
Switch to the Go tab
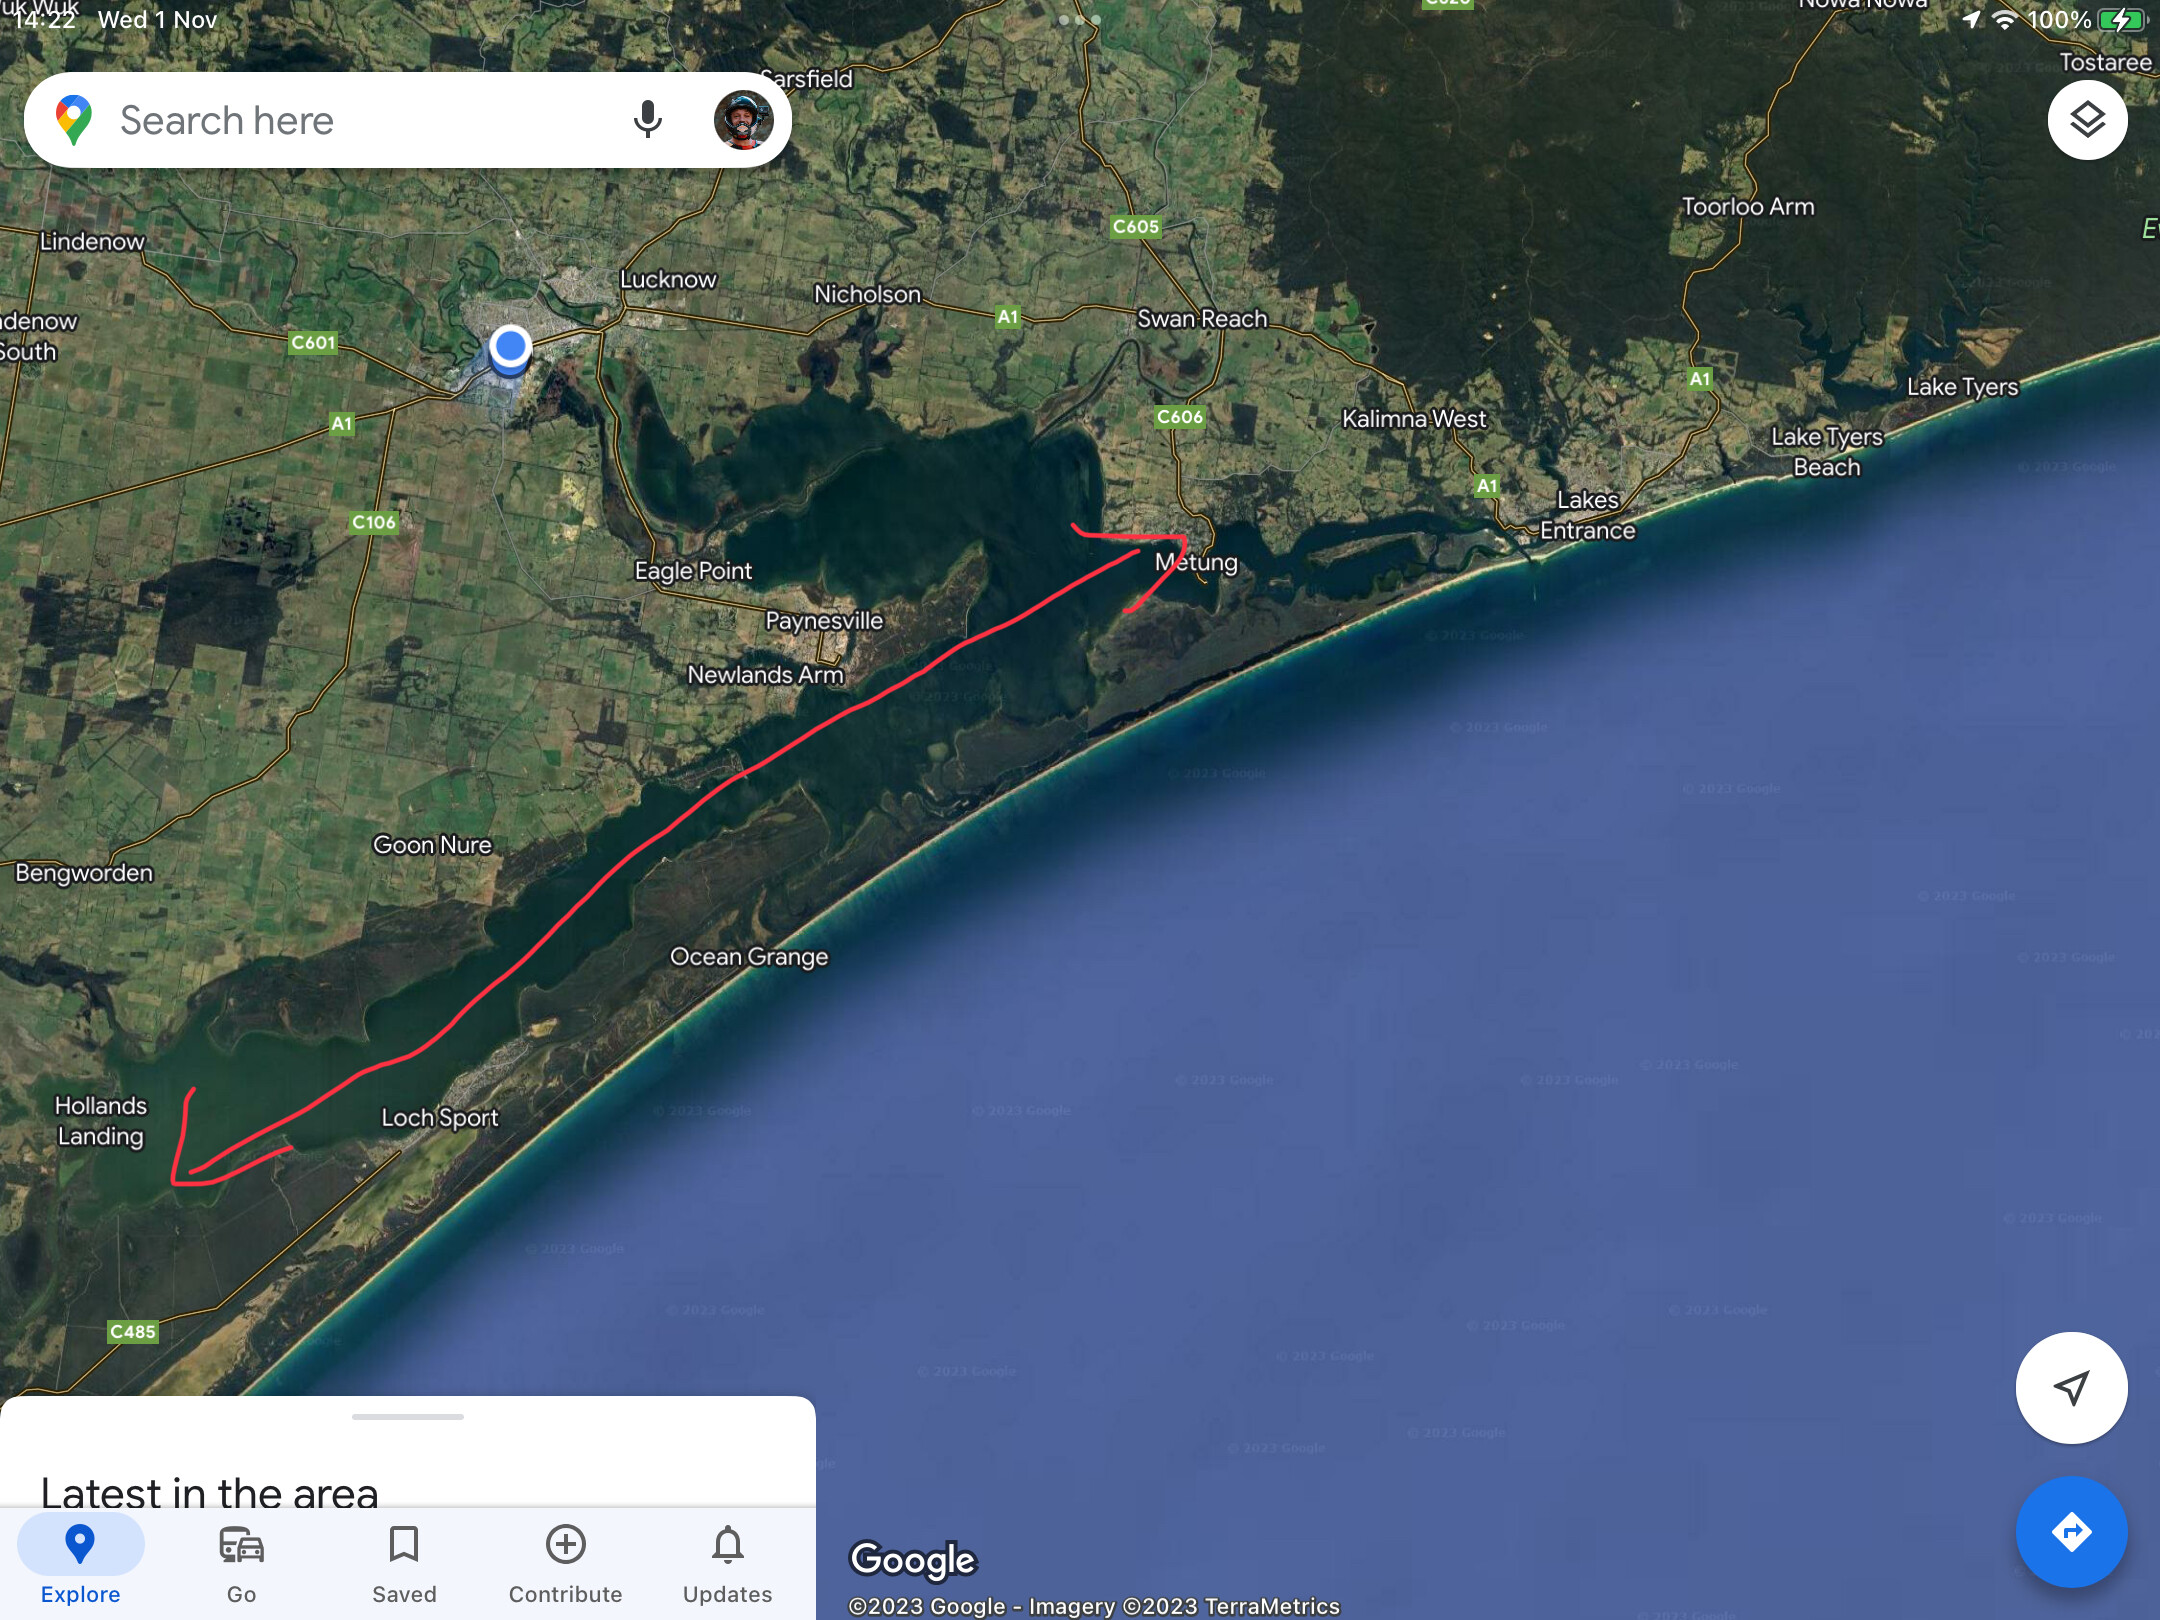coord(241,1564)
